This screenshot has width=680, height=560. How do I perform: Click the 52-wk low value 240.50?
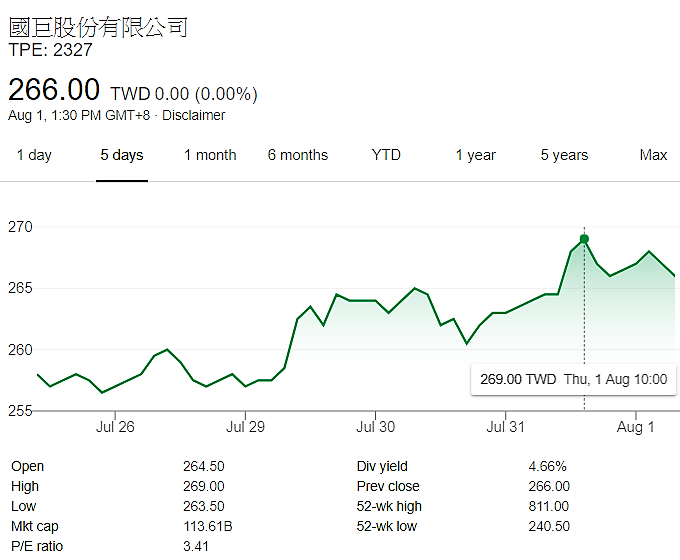pyautogui.click(x=549, y=526)
